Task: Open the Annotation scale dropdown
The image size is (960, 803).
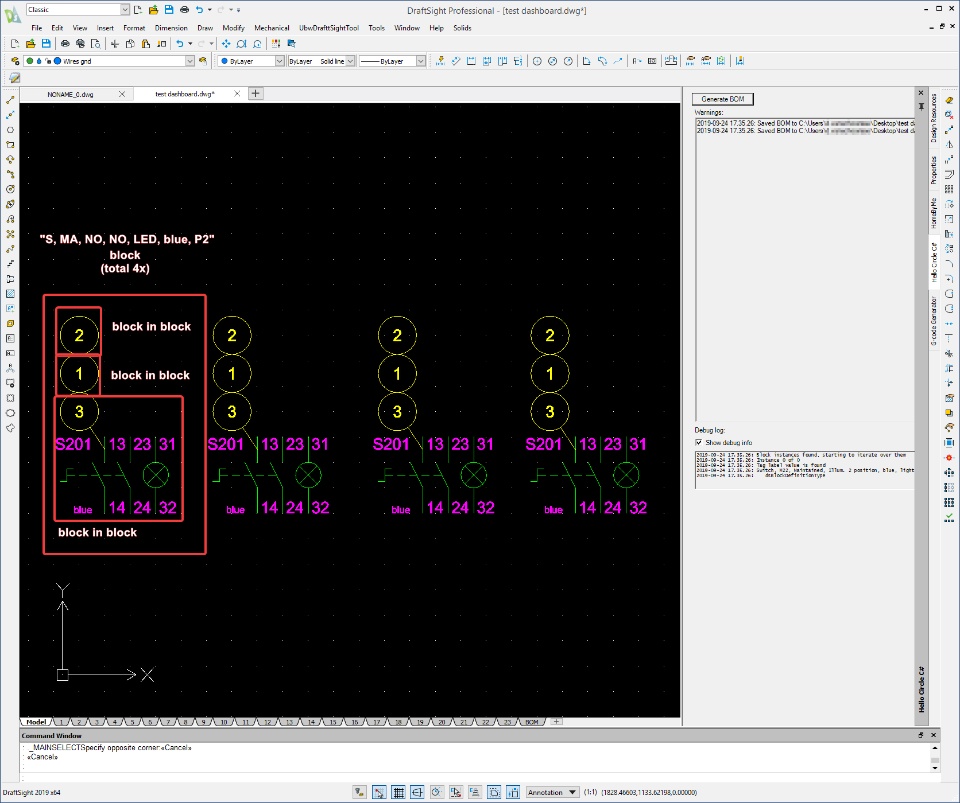Action: click(x=553, y=792)
